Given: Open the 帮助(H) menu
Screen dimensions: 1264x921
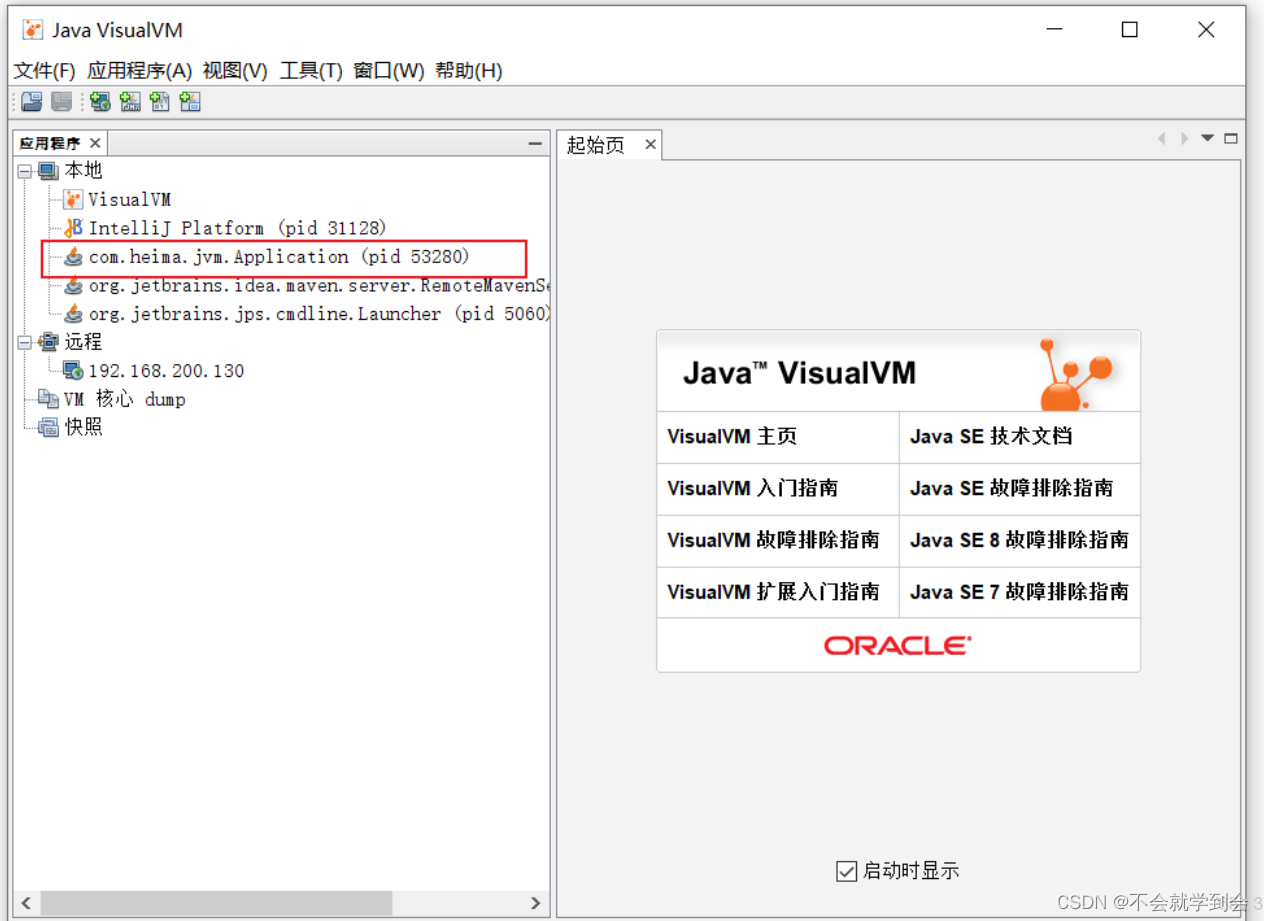Looking at the screenshot, I should 469,71.
